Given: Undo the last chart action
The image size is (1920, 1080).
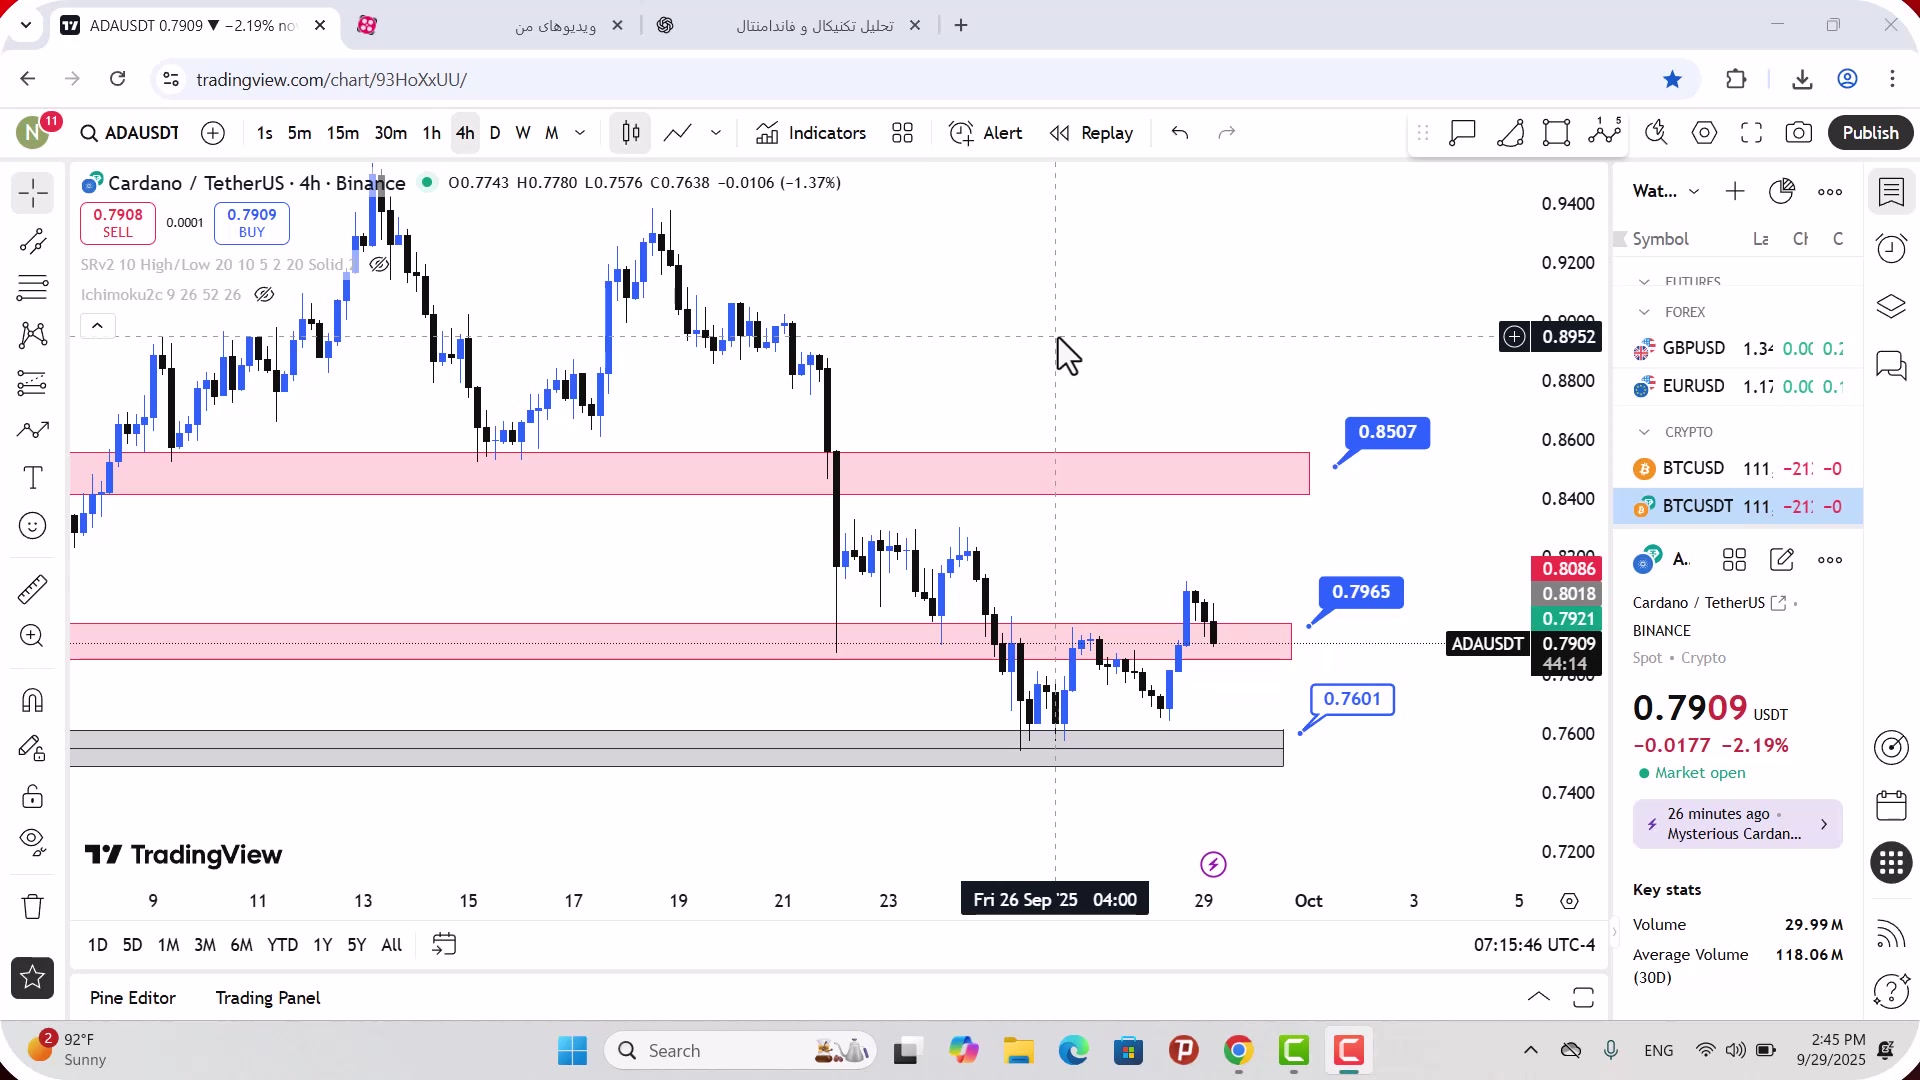Looking at the screenshot, I should [1180, 133].
